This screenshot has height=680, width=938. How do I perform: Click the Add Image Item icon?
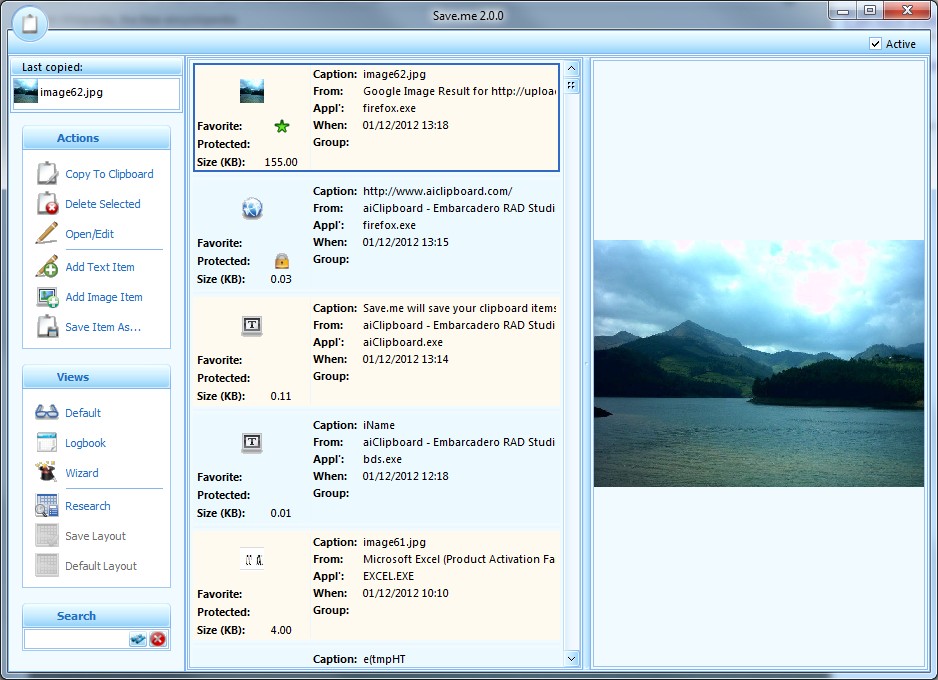click(x=47, y=297)
